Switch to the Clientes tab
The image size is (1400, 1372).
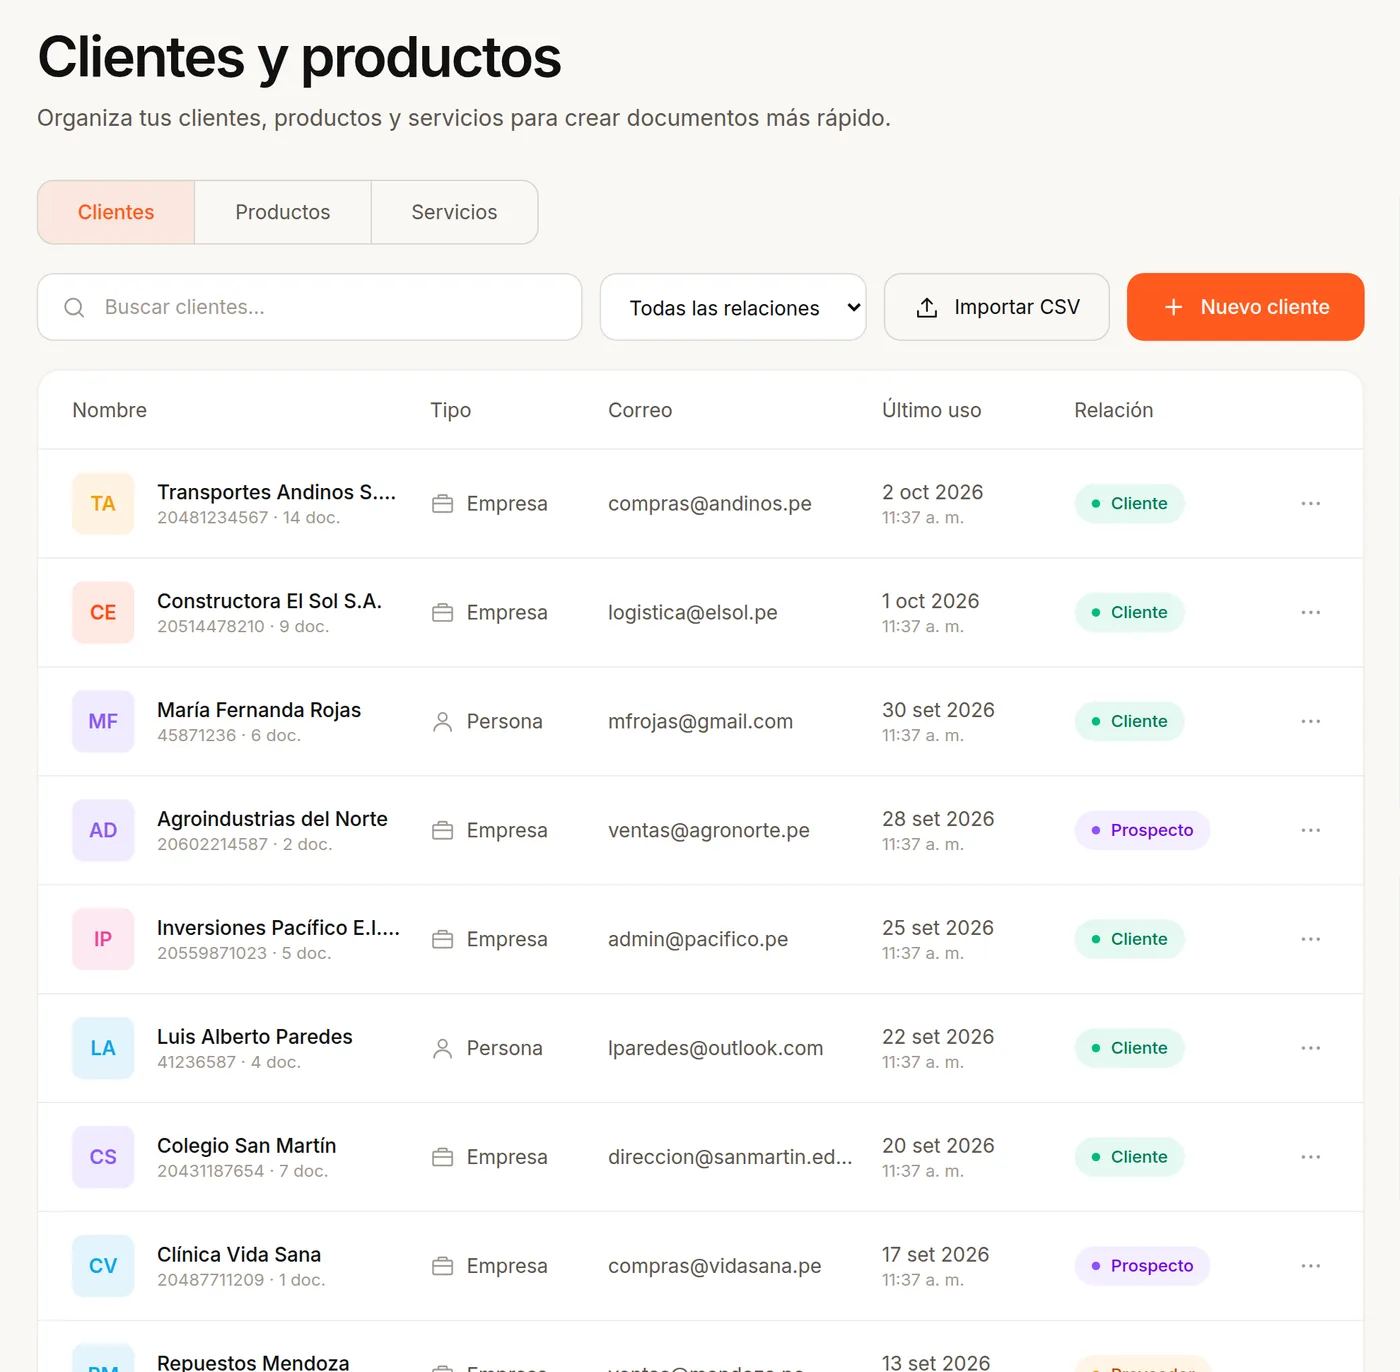pos(116,212)
